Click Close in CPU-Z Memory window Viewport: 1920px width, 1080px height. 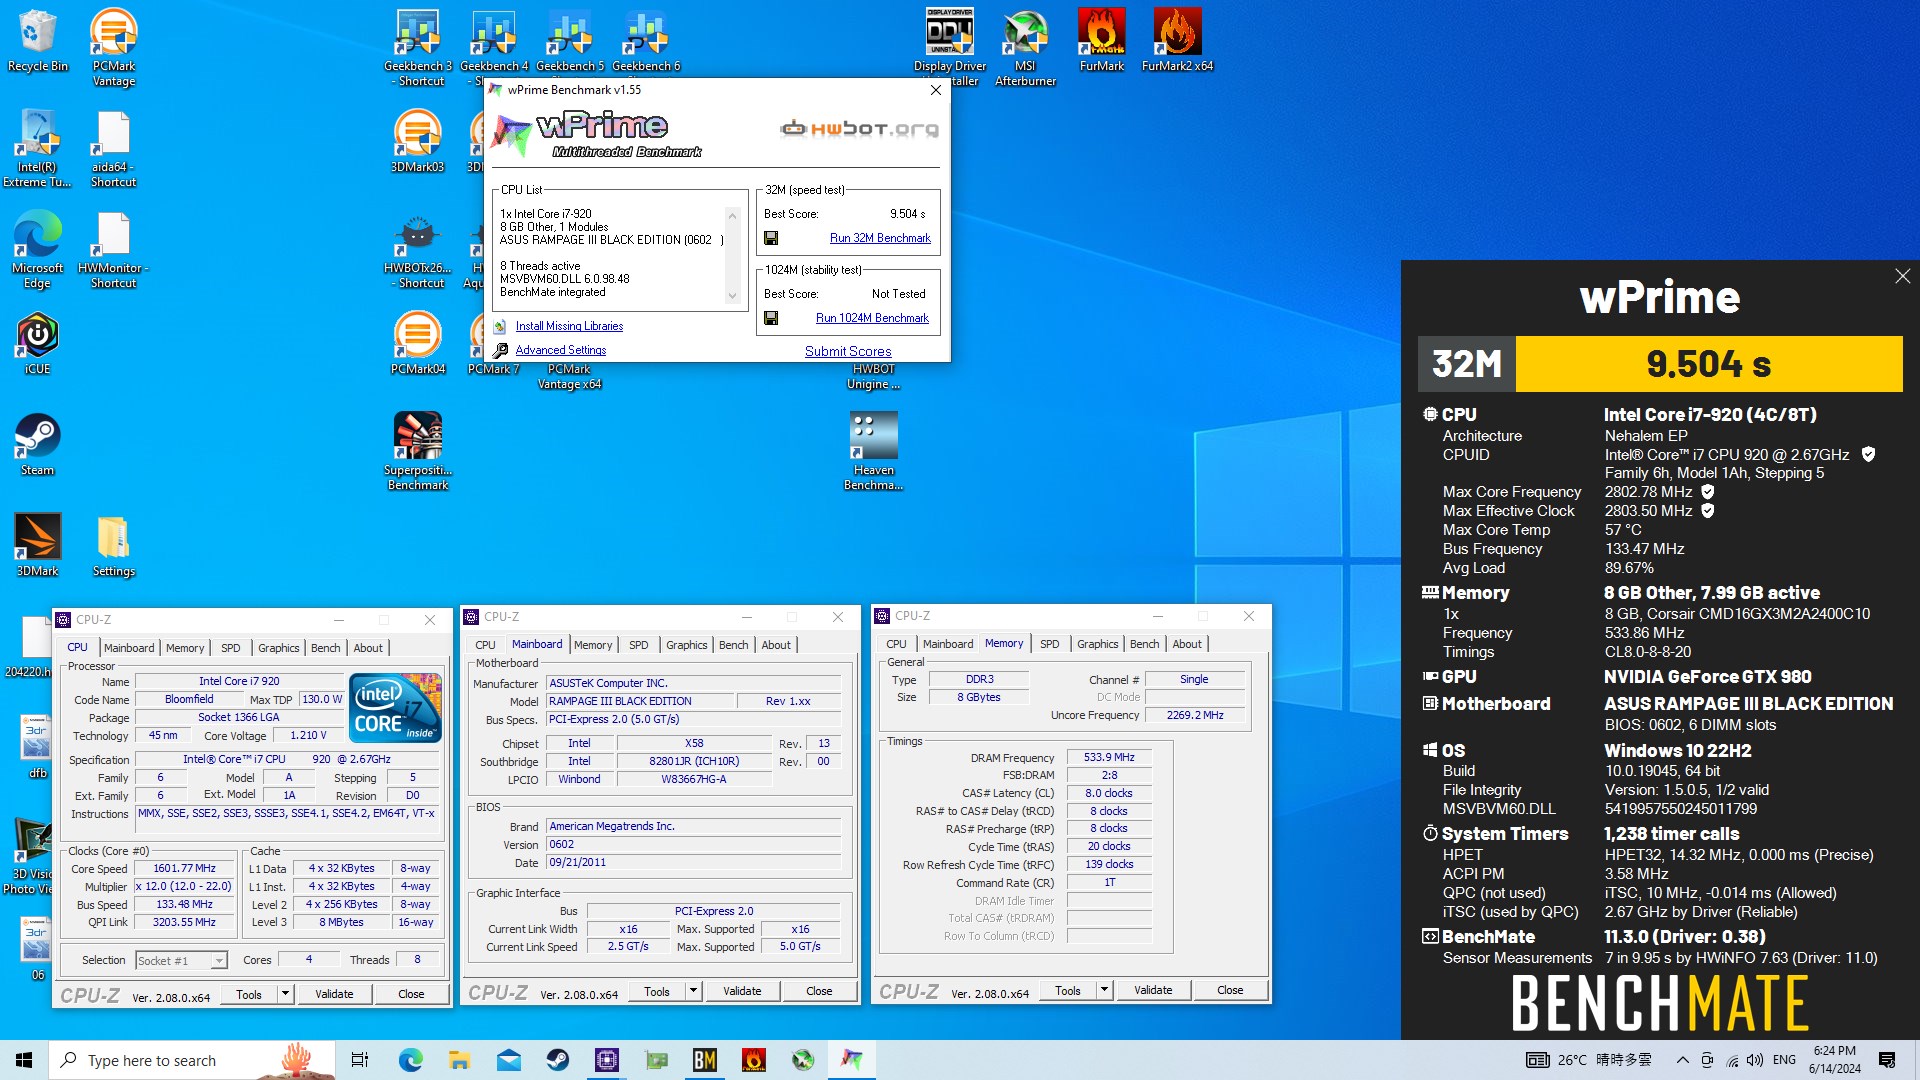1230,990
